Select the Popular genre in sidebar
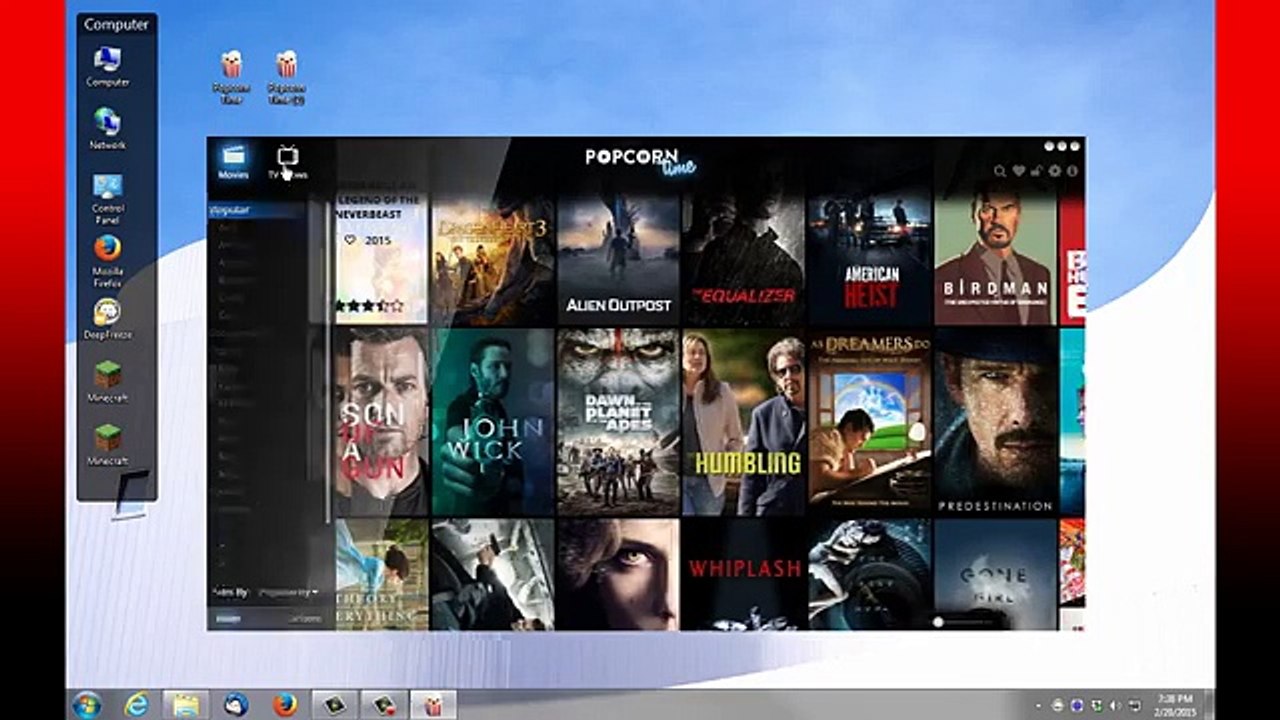1280x720 pixels. 256,211
